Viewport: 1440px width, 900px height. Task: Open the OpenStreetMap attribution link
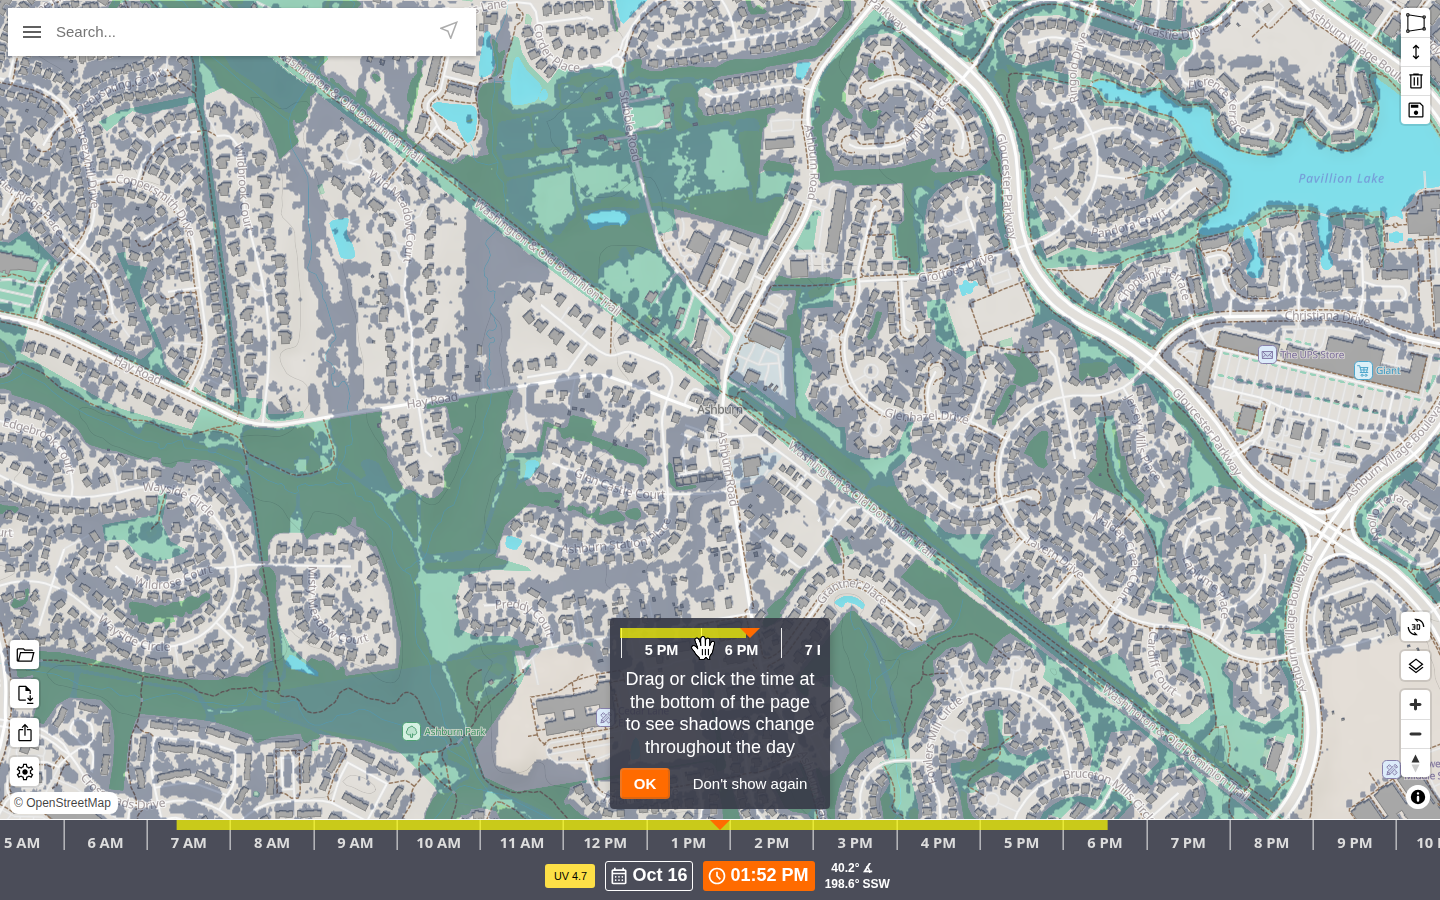(x=62, y=803)
